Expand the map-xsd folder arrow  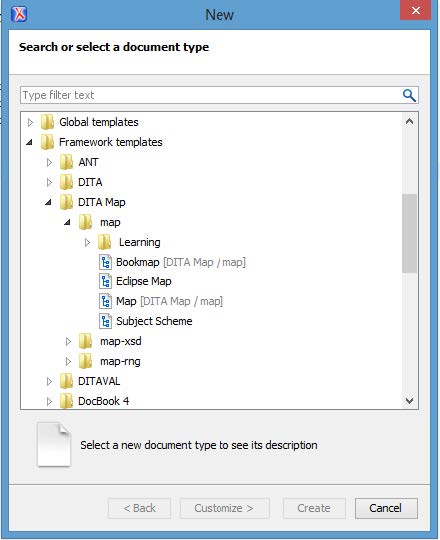point(68,342)
